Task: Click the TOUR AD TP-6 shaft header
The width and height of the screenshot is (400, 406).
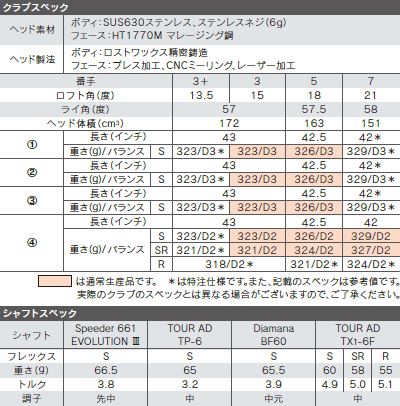Action: [x=190, y=335]
